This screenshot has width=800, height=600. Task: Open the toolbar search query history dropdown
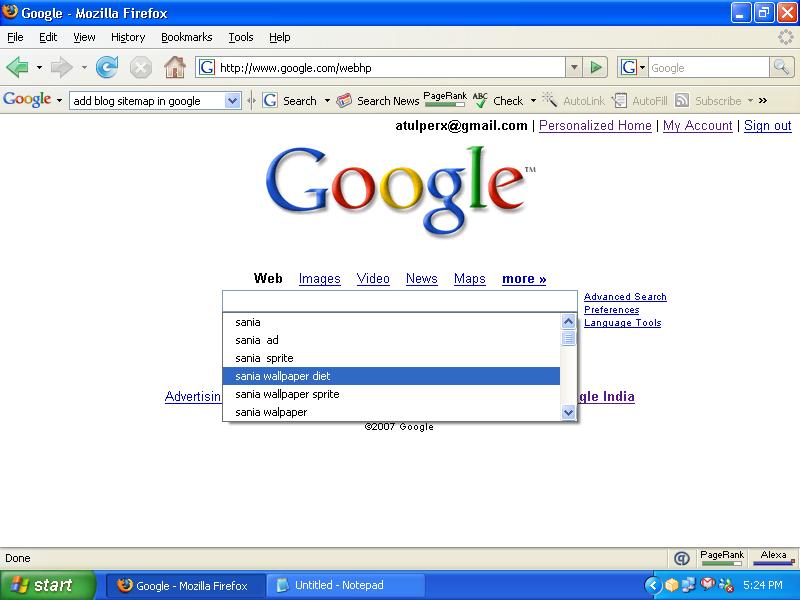tap(232, 101)
